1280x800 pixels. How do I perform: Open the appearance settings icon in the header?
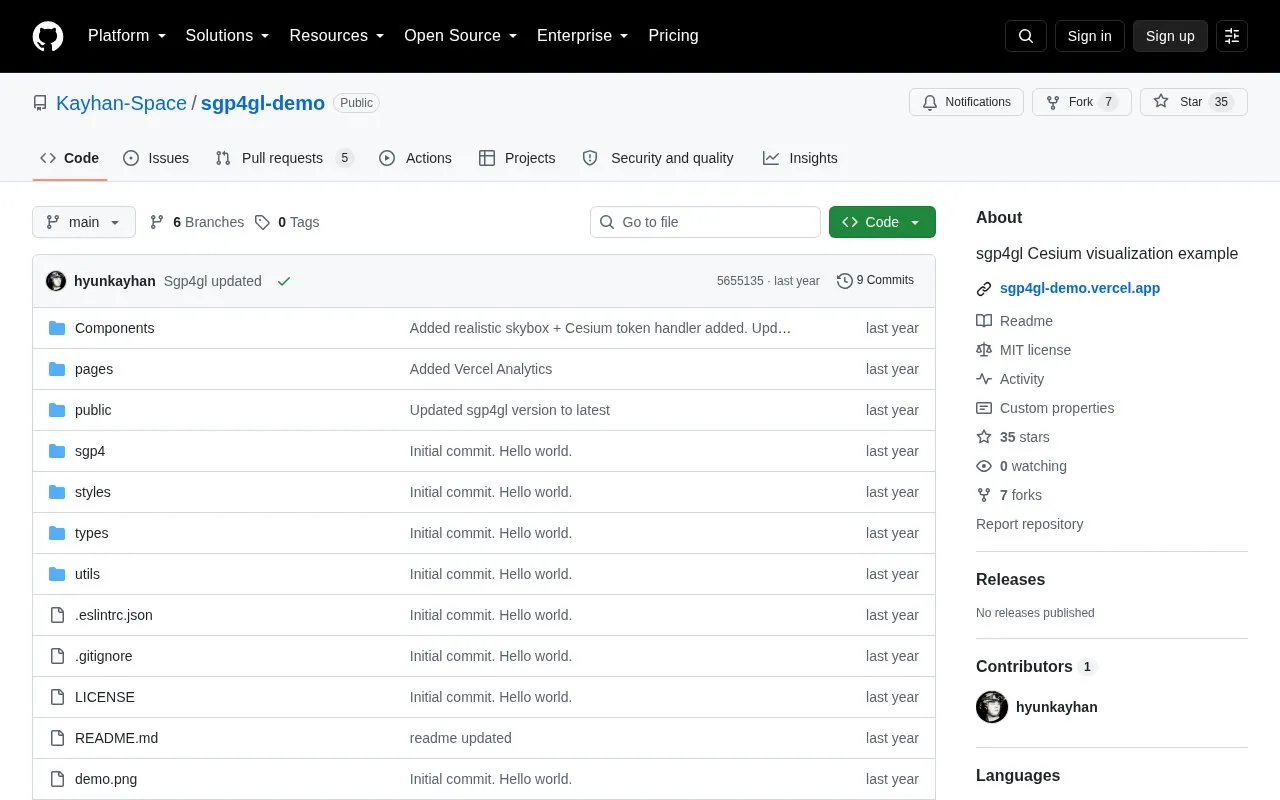coord(1232,36)
